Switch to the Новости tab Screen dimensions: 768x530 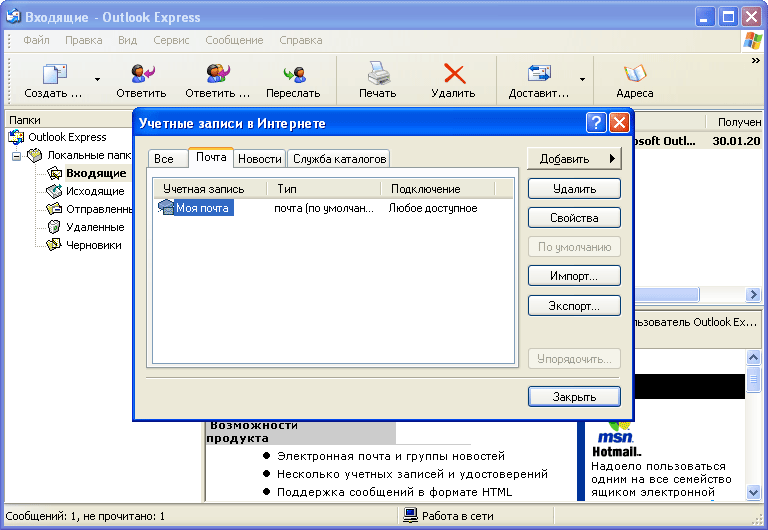coord(260,159)
